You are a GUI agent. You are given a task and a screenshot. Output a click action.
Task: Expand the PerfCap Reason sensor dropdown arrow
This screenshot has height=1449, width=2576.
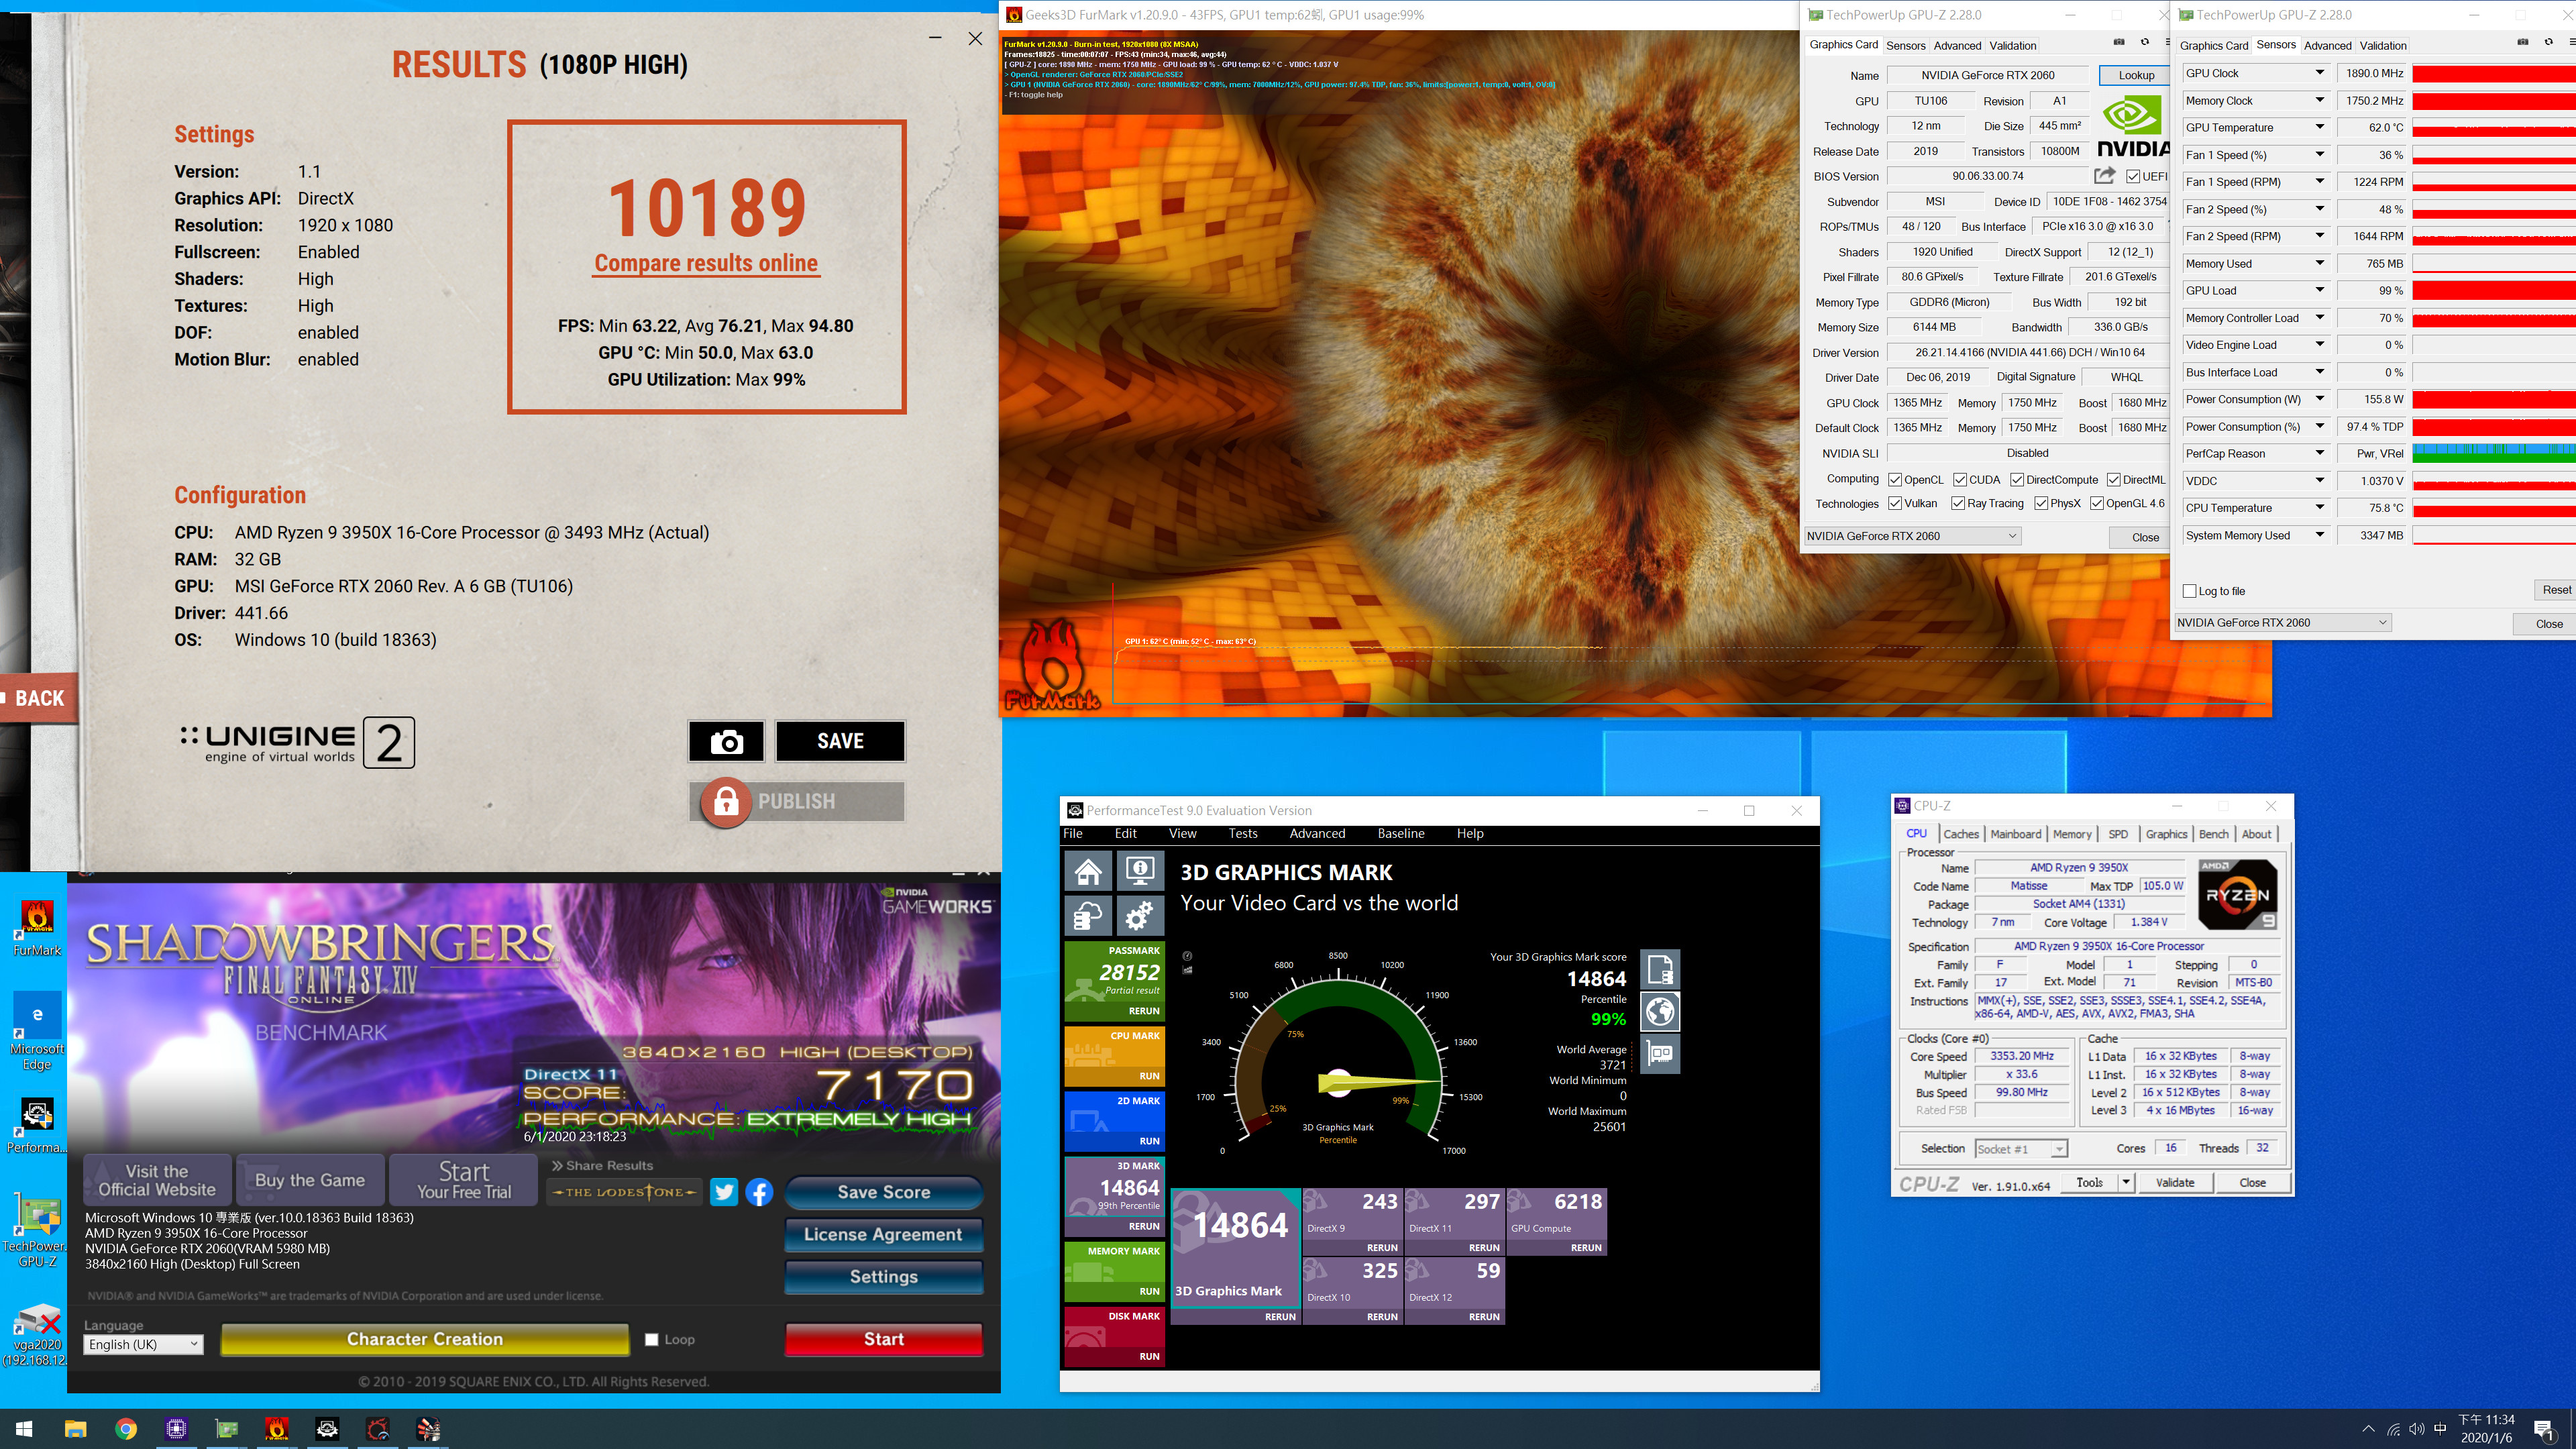[x=2319, y=453]
